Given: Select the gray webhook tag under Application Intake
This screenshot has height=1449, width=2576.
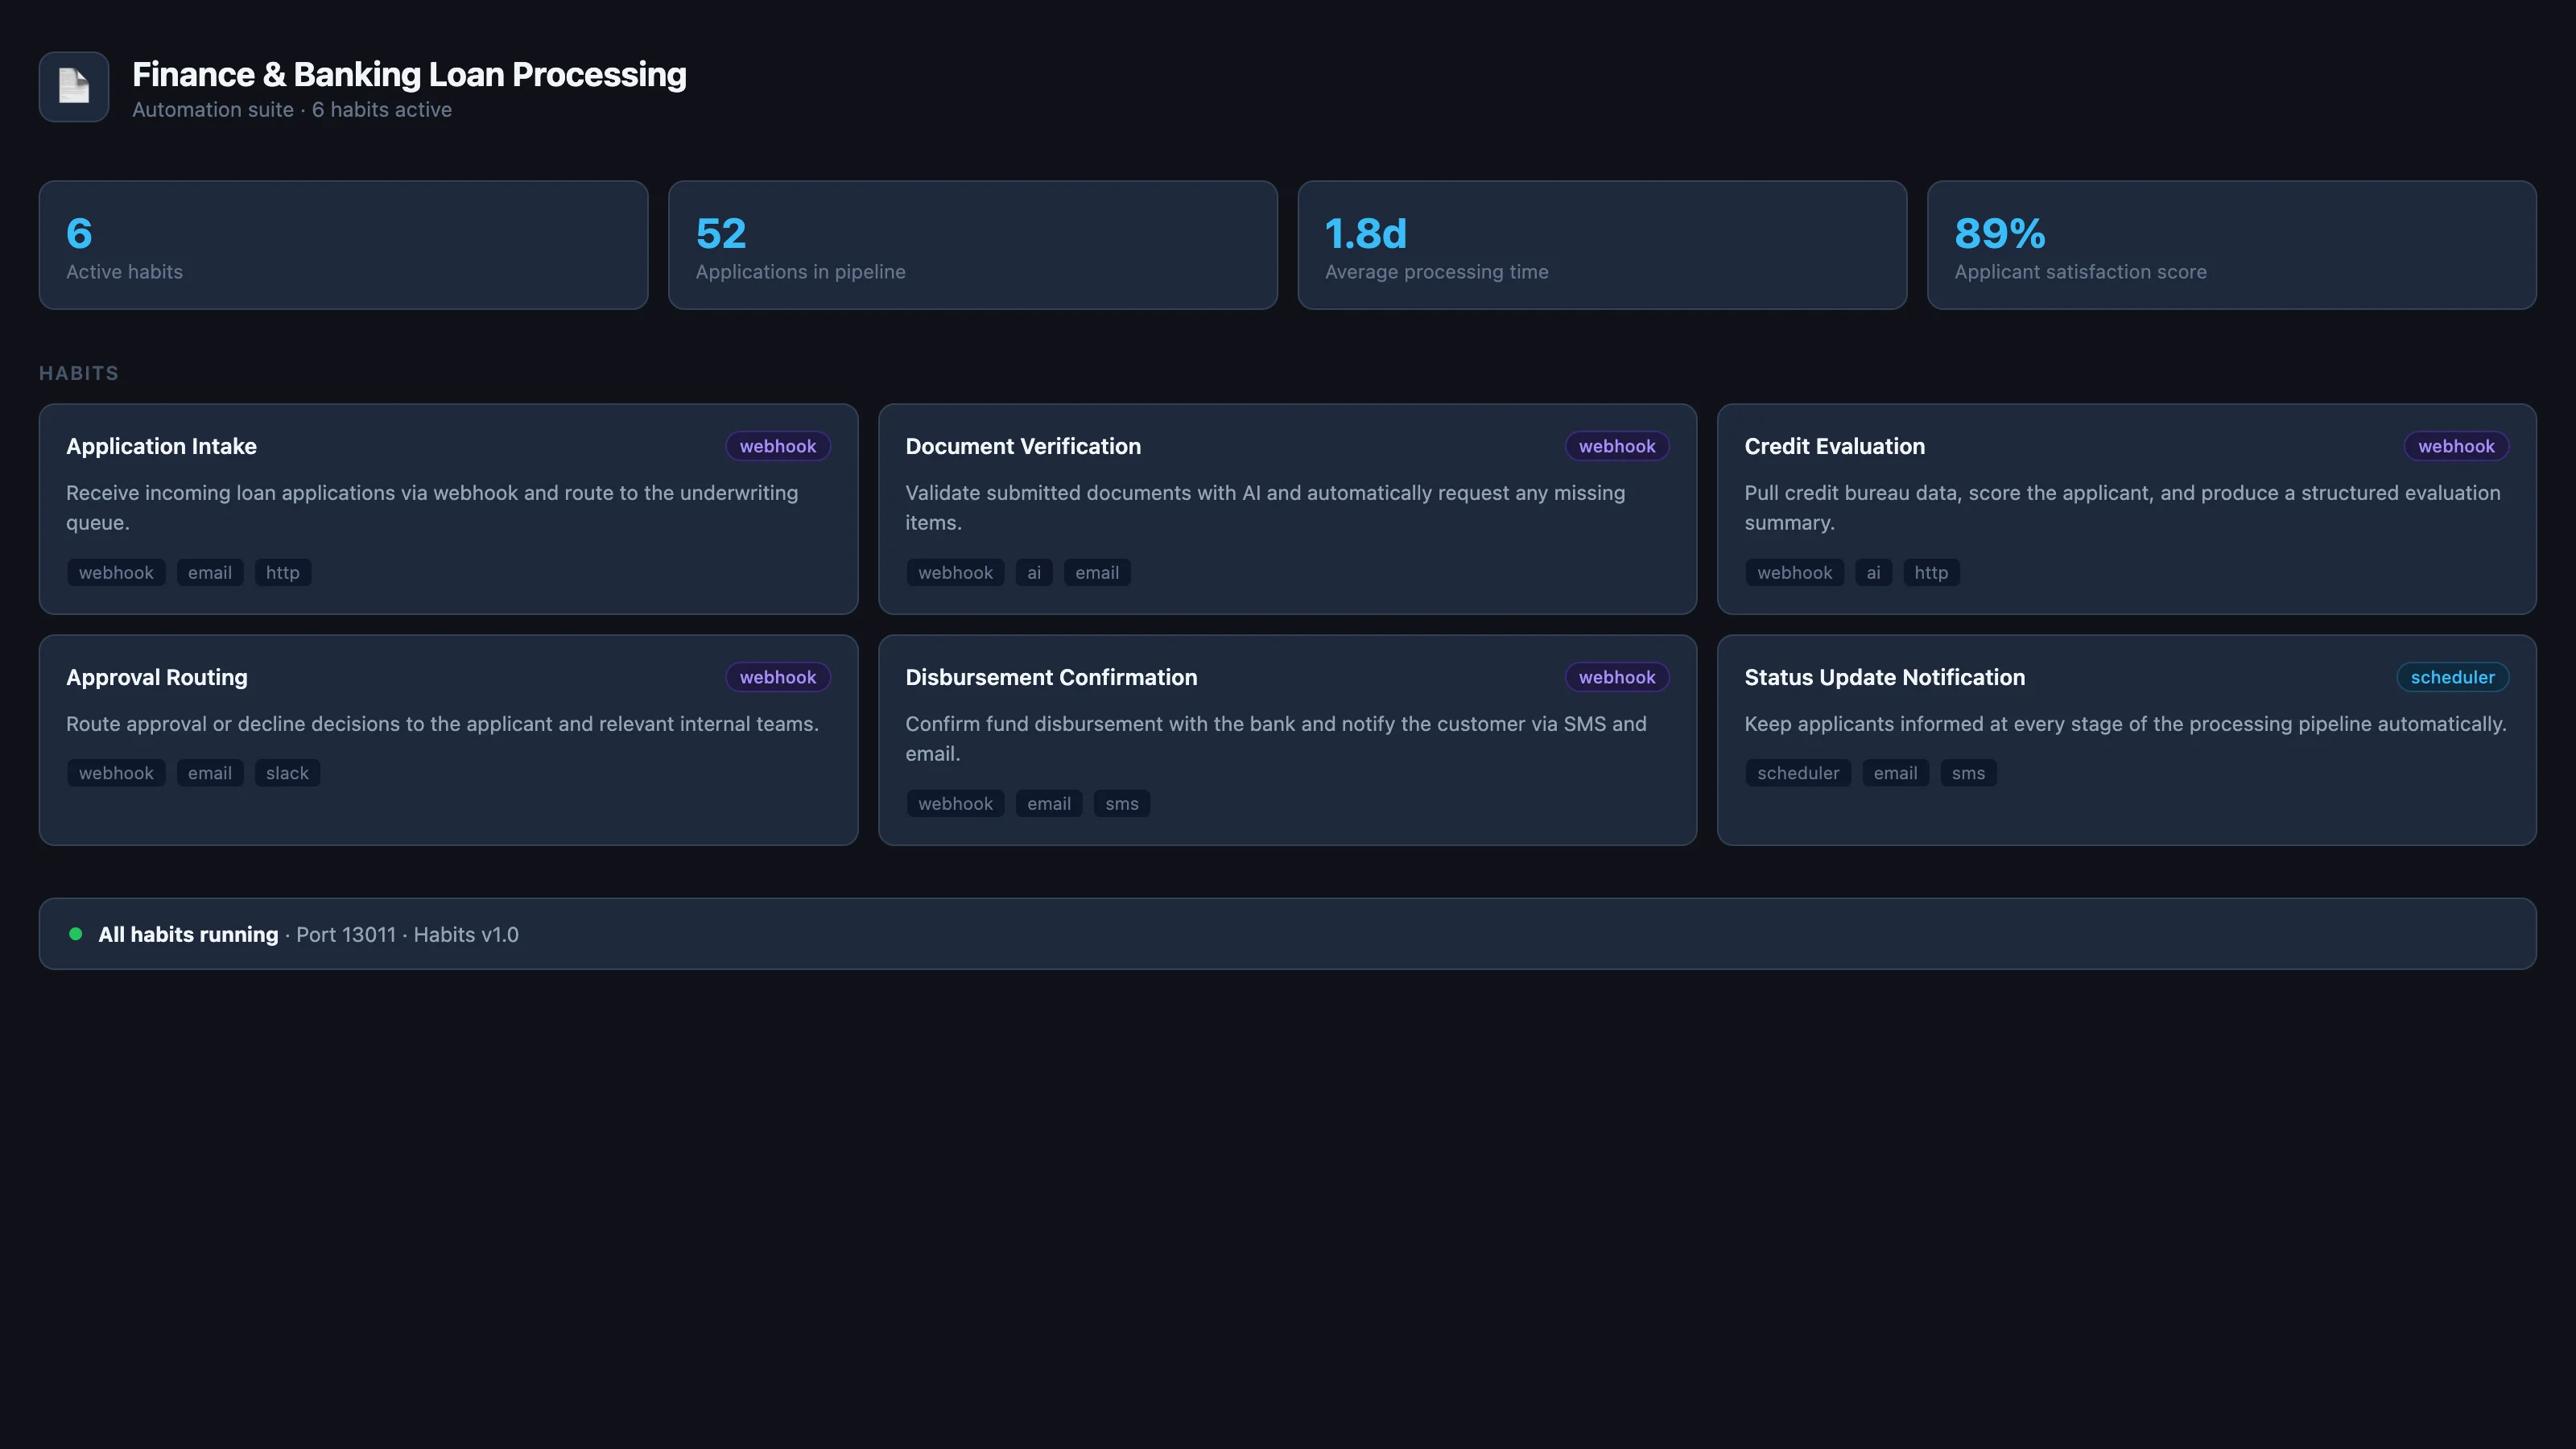Looking at the screenshot, I should [116, 573].
